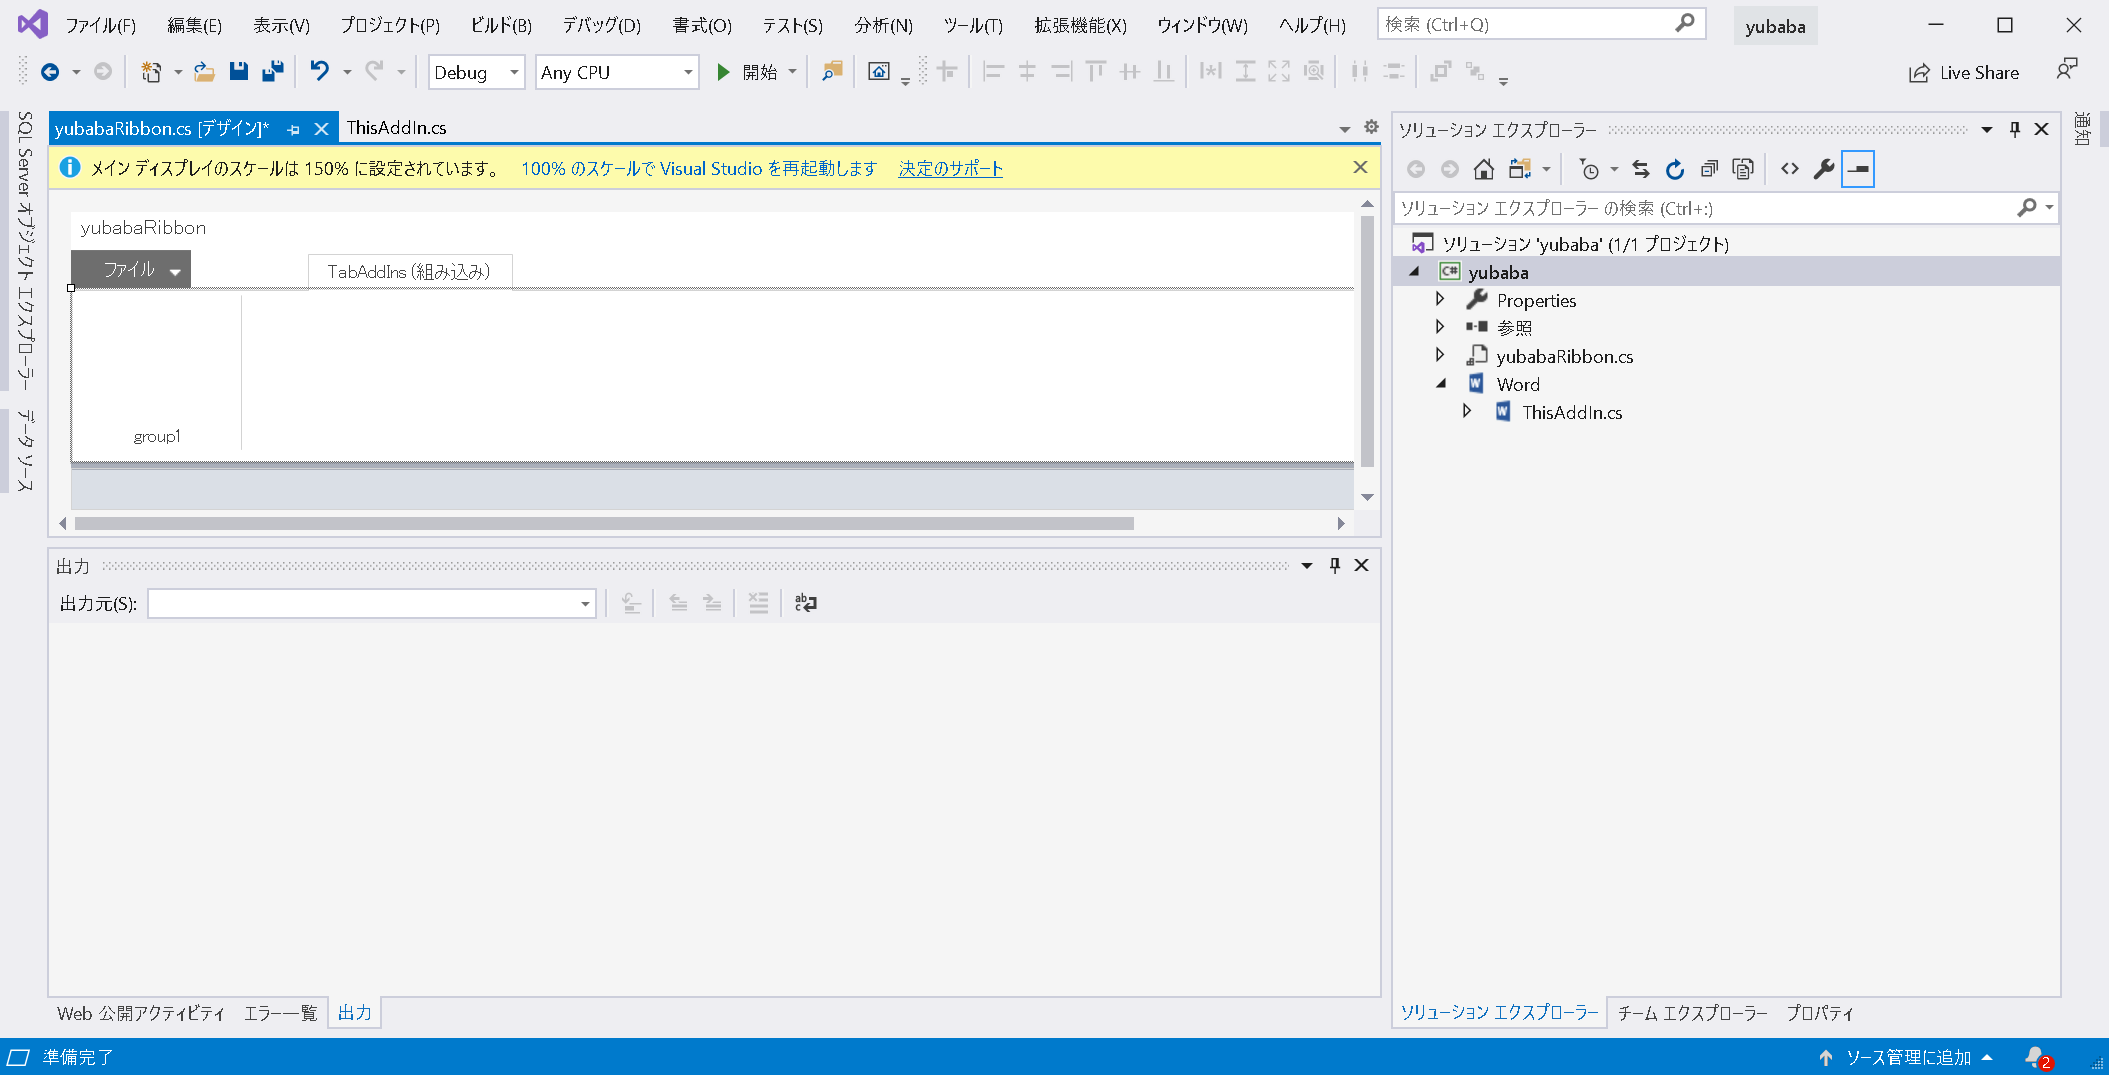Click Collapse All in Solution Explorer toolbar
2109x1075 pixels.
tap(1709, 169)
